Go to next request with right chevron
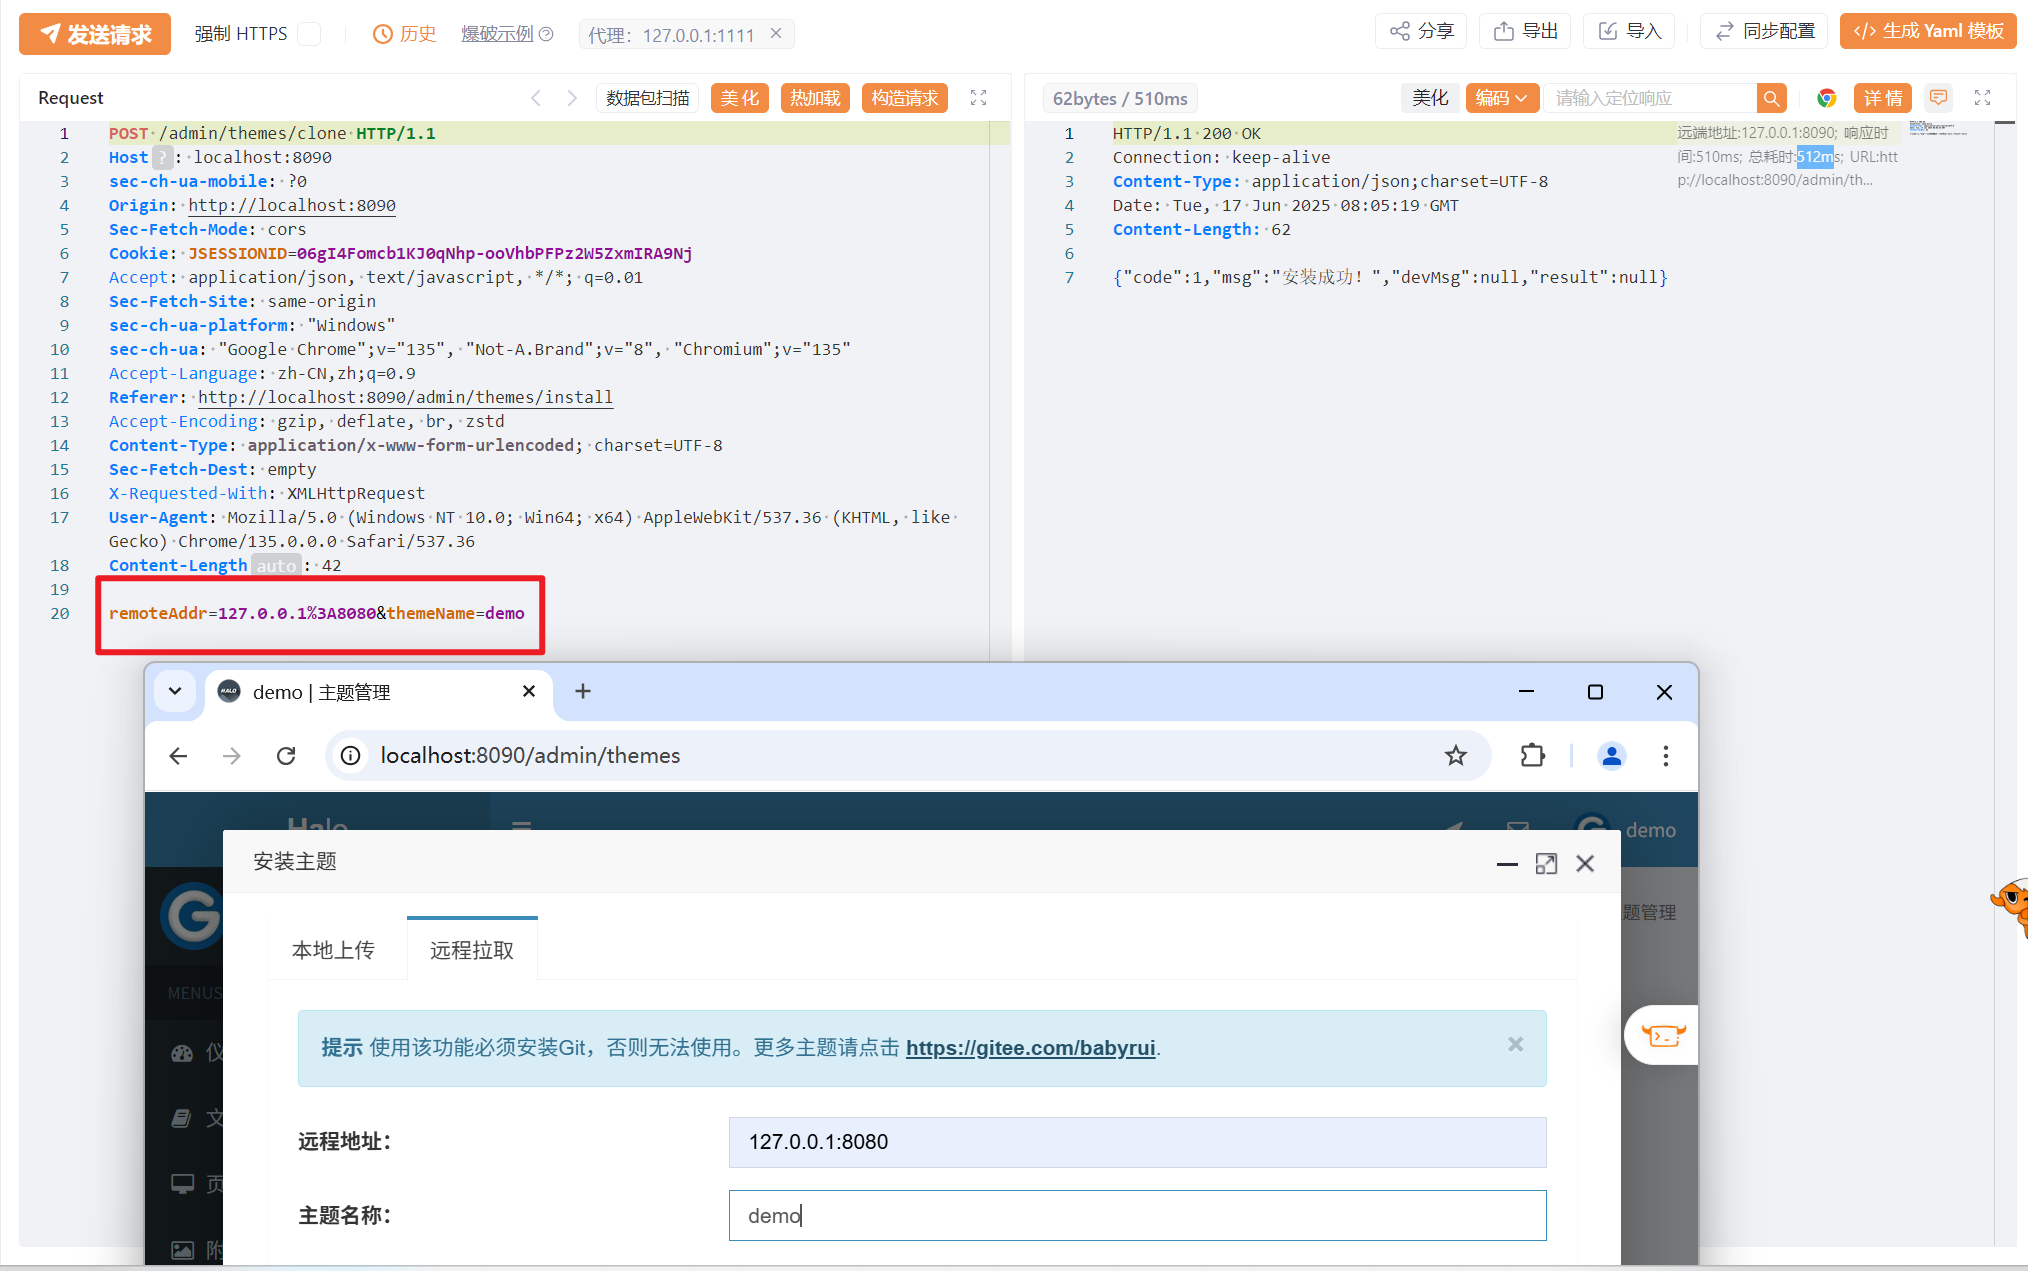This screenshot has width=2028, height=1271. coord(572,98)
